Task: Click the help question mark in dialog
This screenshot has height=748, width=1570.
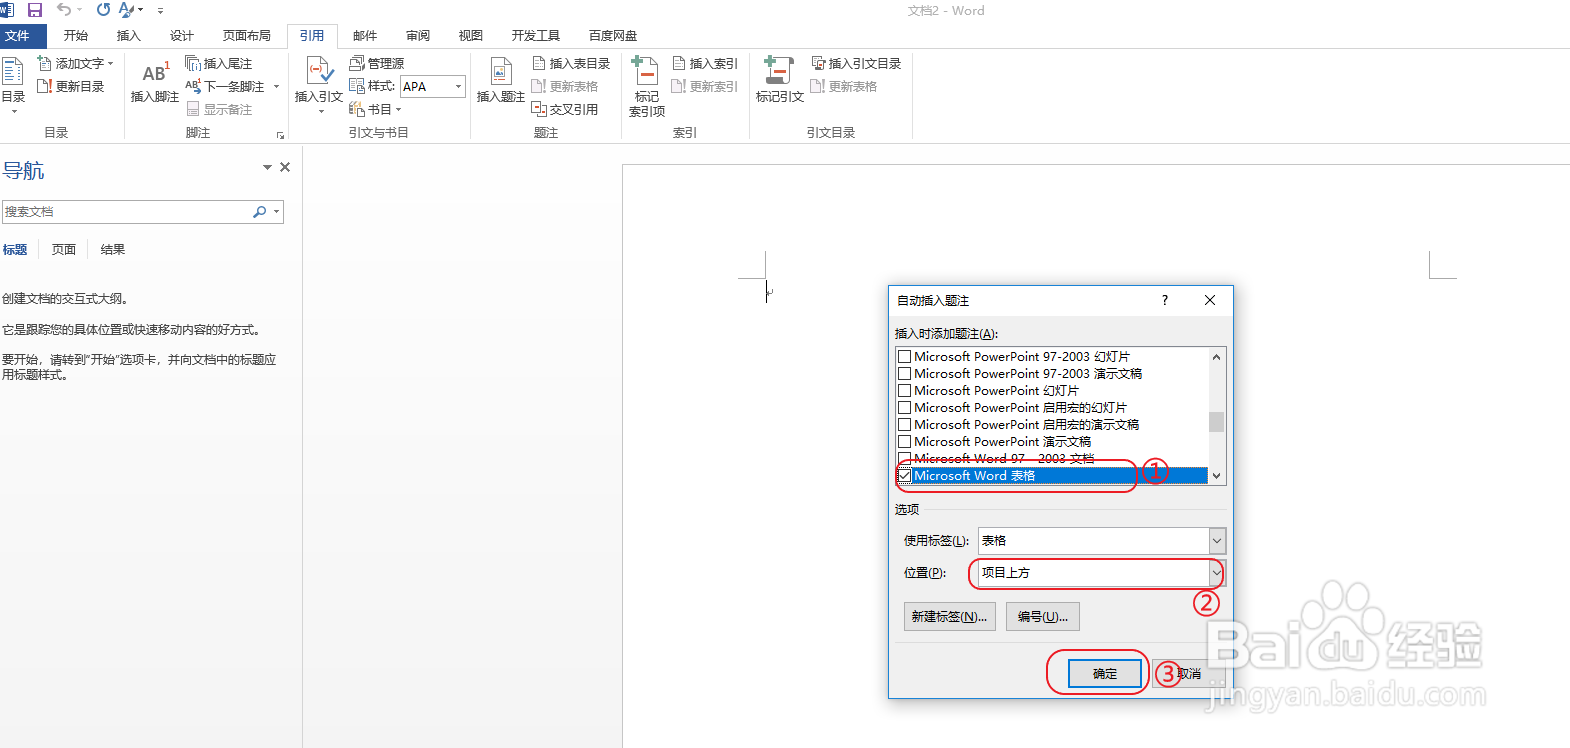Action: click(x=1164, y=300)
